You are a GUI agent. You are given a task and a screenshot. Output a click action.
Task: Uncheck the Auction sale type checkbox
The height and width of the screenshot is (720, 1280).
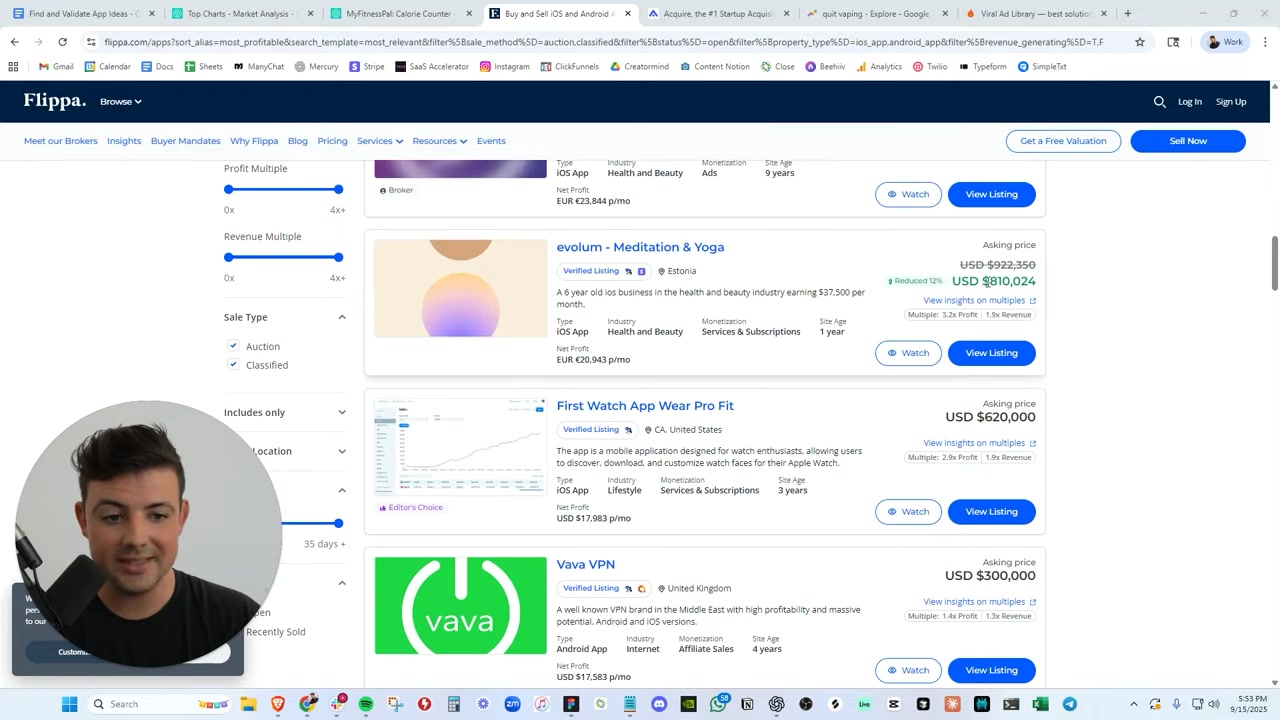tap(233, 346)
